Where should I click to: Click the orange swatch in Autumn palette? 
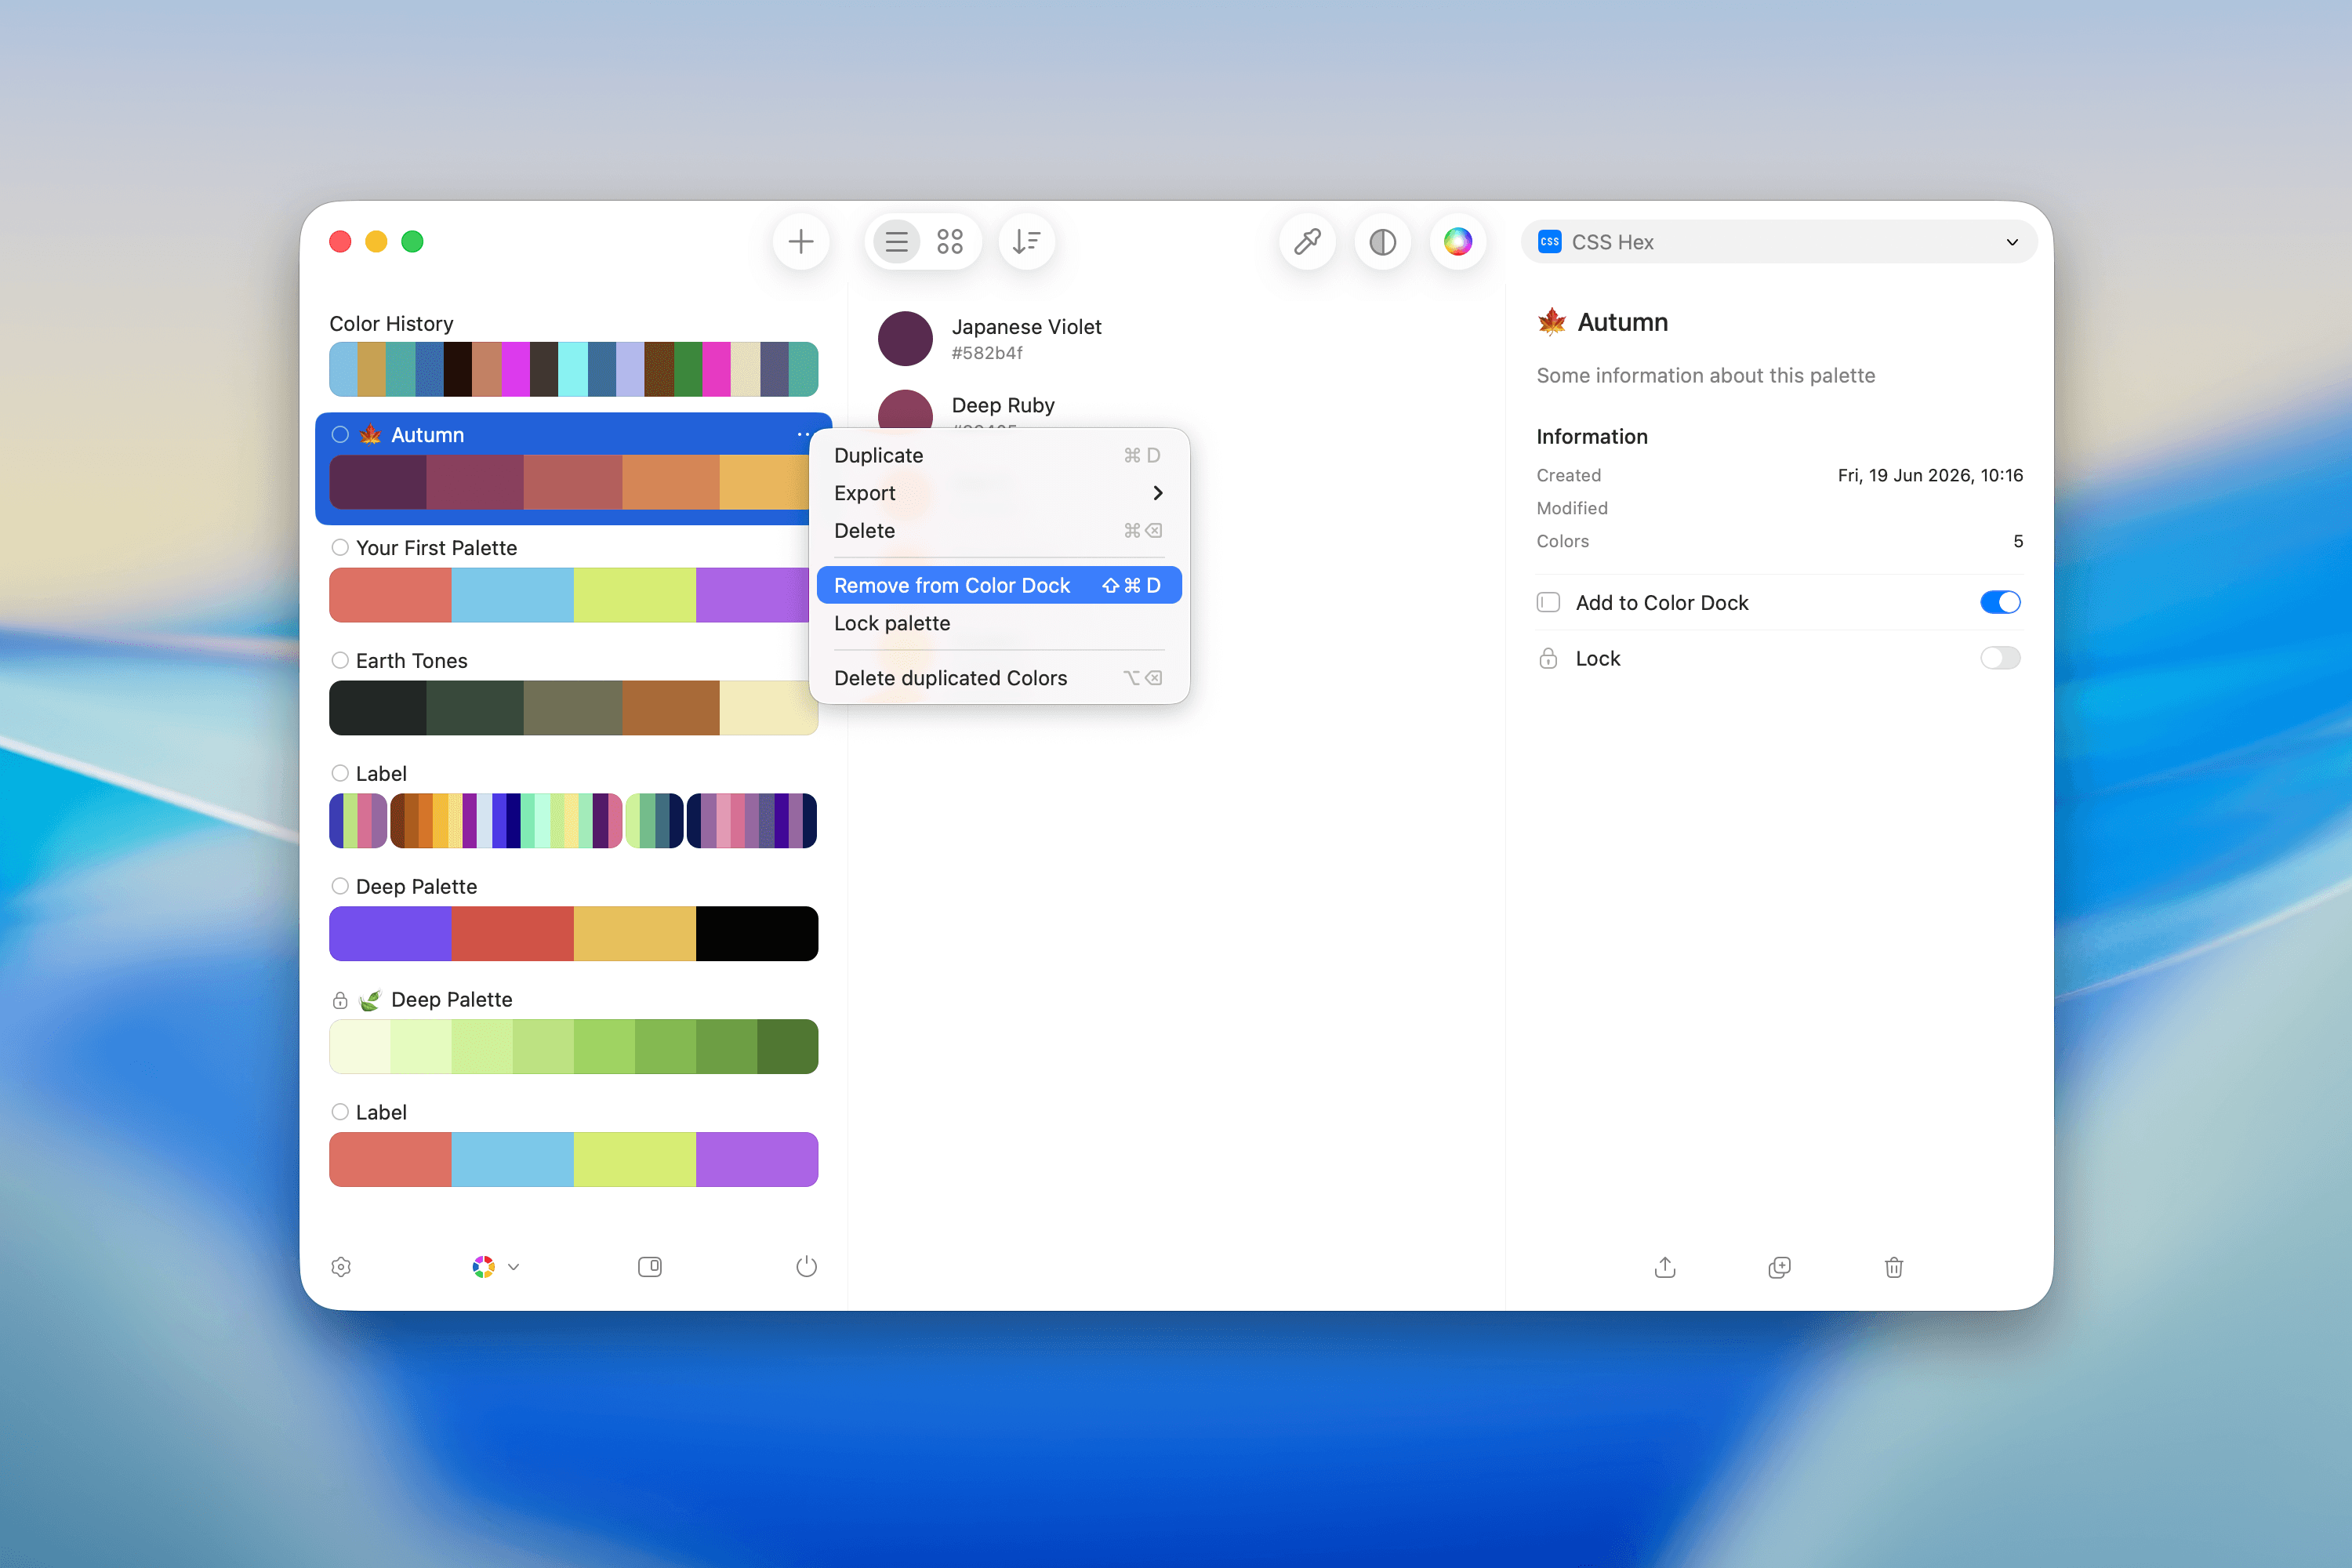tap(671, 482)
